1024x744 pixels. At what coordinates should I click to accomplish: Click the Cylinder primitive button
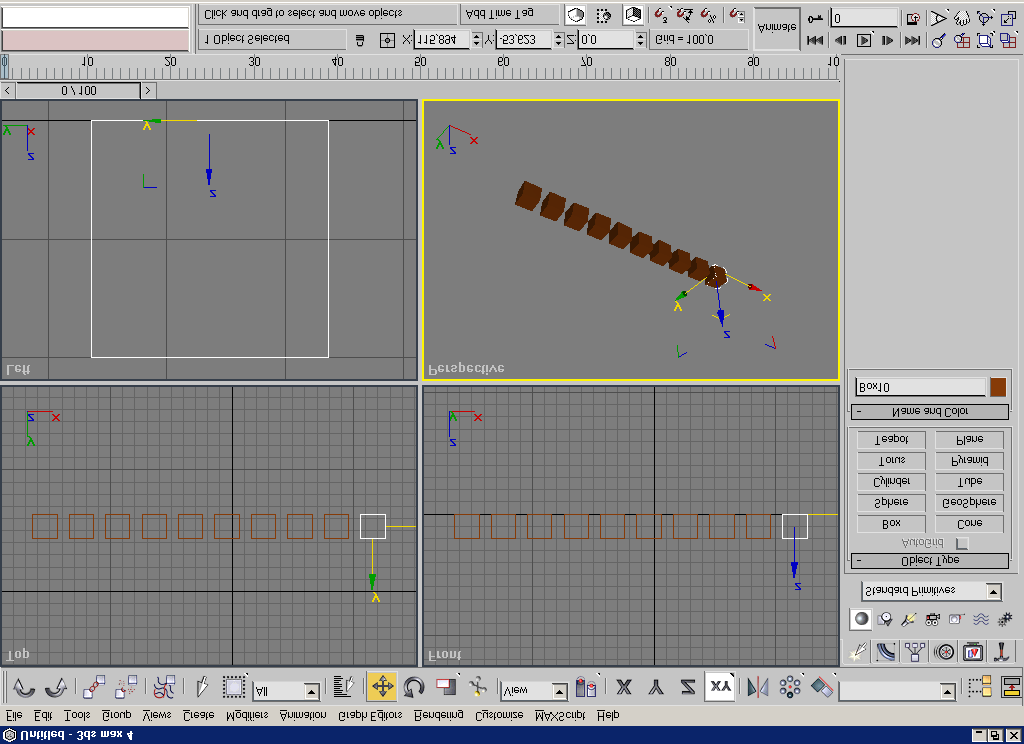[x=891, y=481]
